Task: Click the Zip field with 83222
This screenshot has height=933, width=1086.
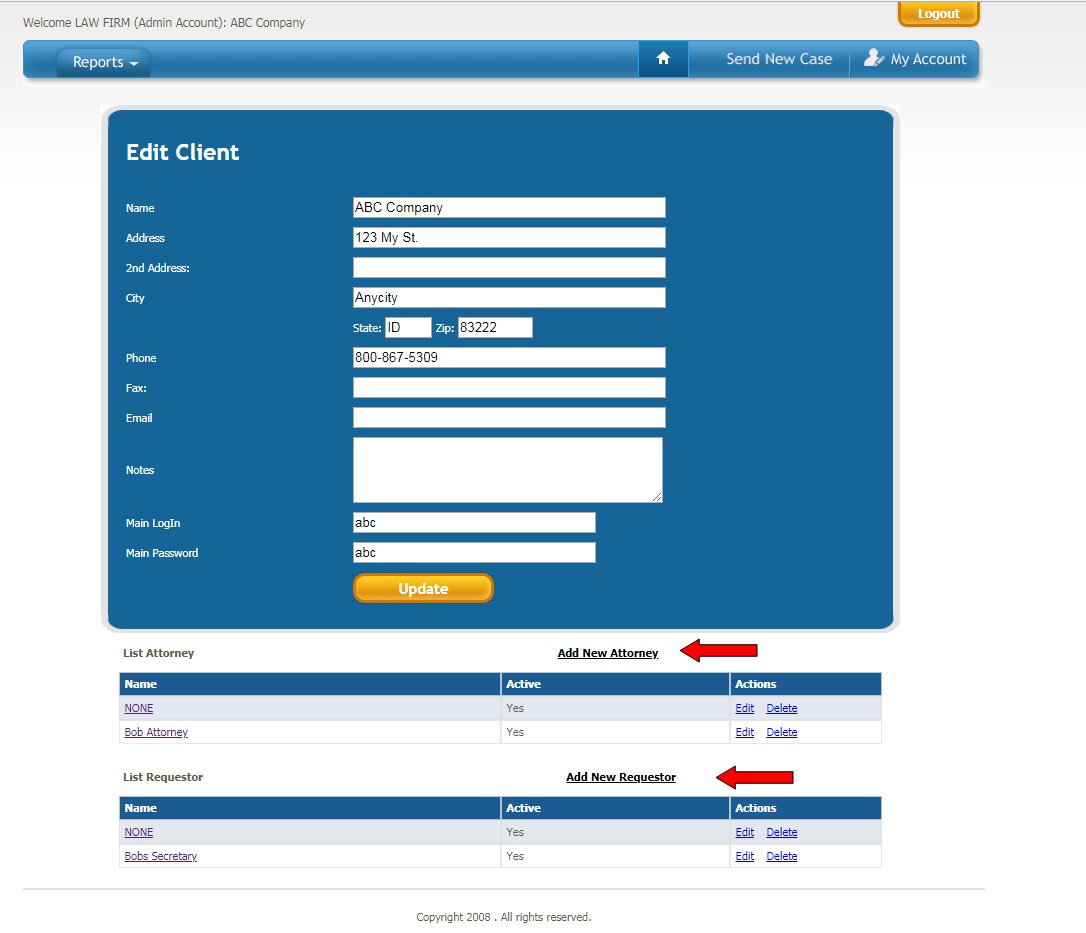Action: click(x=495, y=328)
